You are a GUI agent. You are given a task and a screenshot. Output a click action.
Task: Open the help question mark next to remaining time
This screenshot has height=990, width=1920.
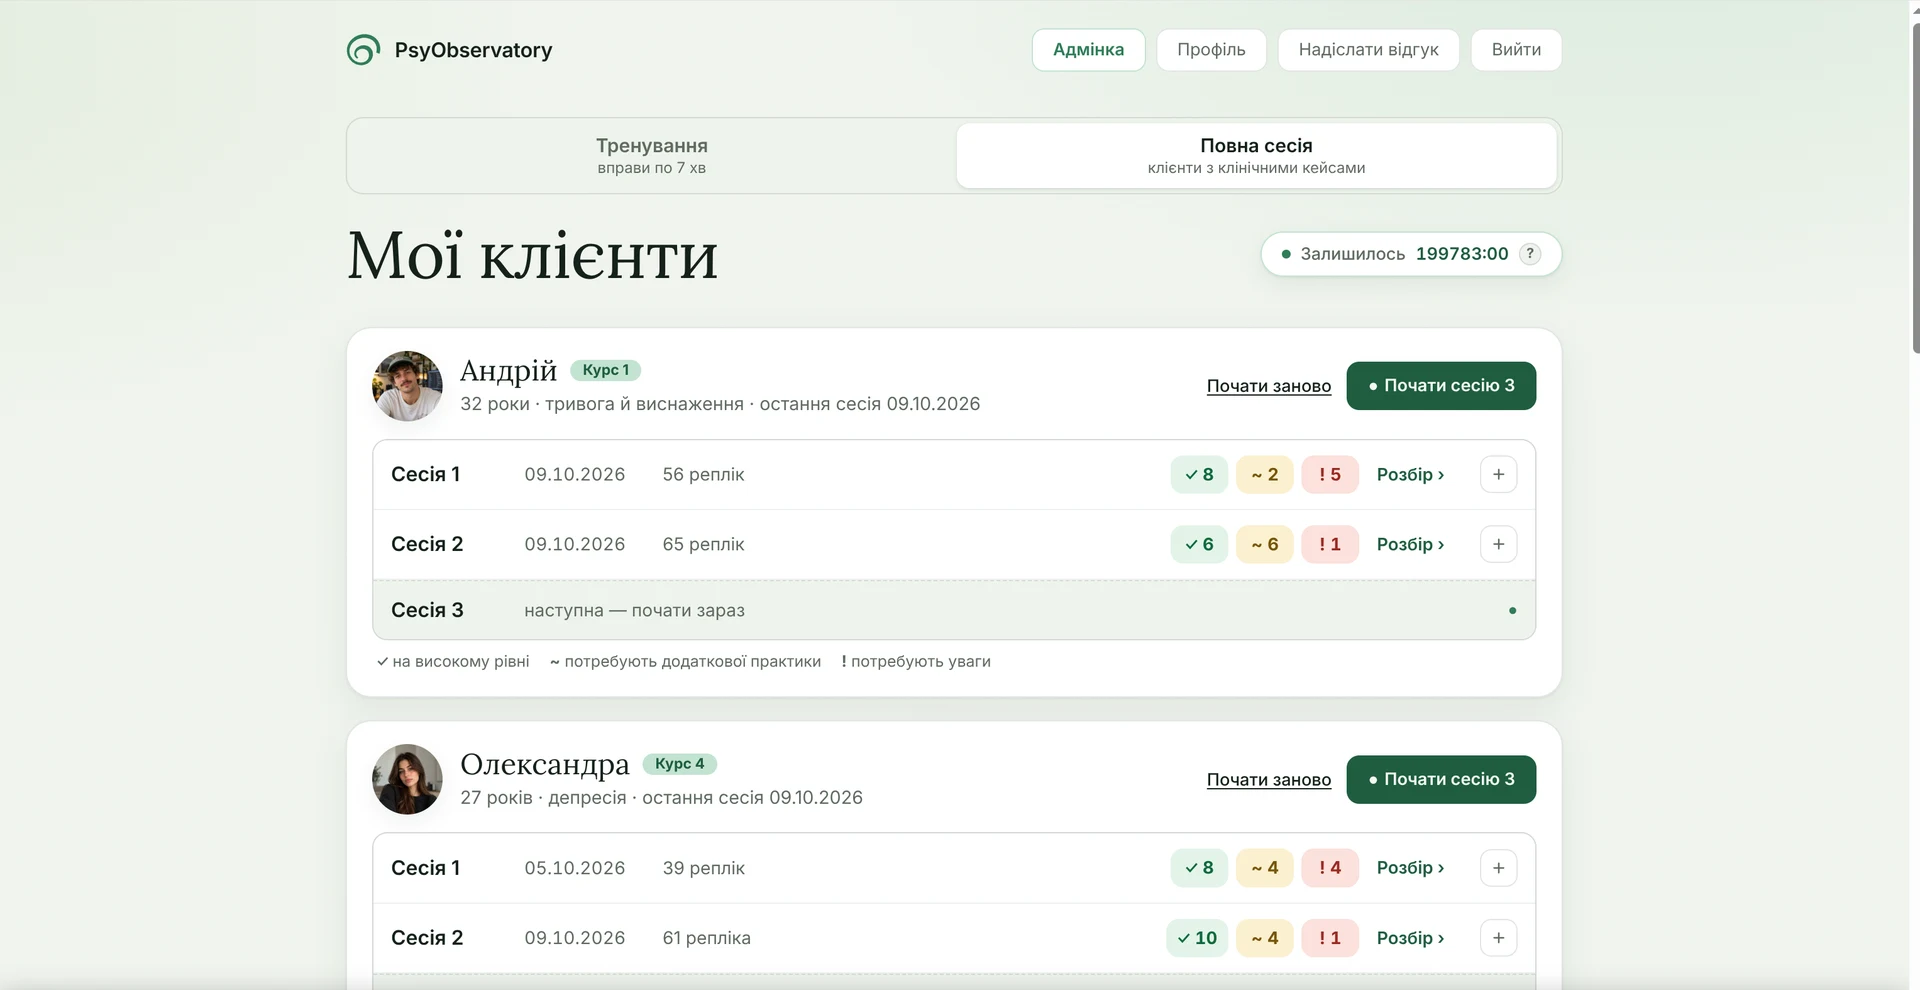tap(1529, 254)
